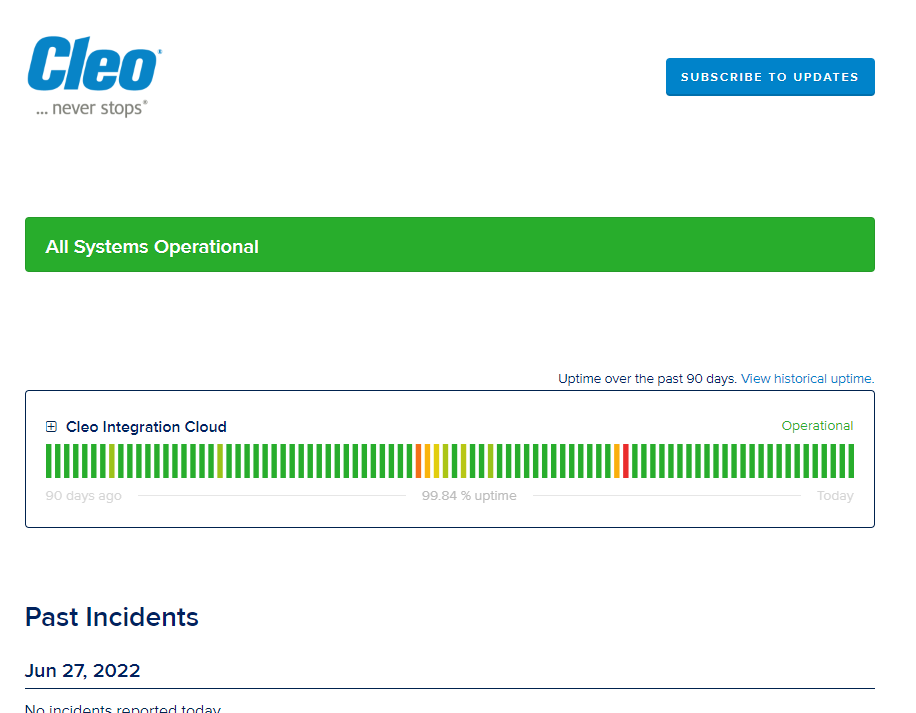Click the 99.84 % uptime indicator

(x=468, y=495)
